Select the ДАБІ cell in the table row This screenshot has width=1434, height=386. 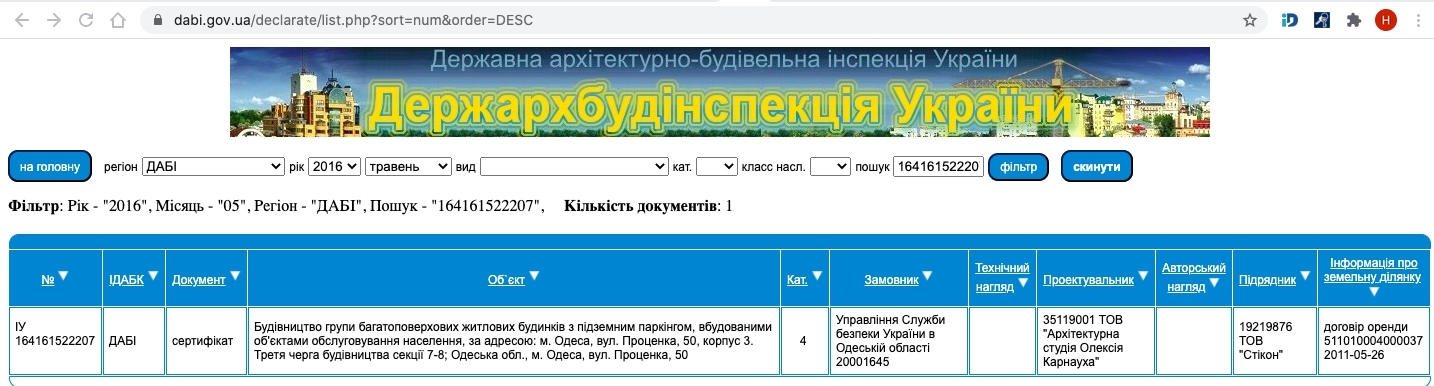coord(134,341)
